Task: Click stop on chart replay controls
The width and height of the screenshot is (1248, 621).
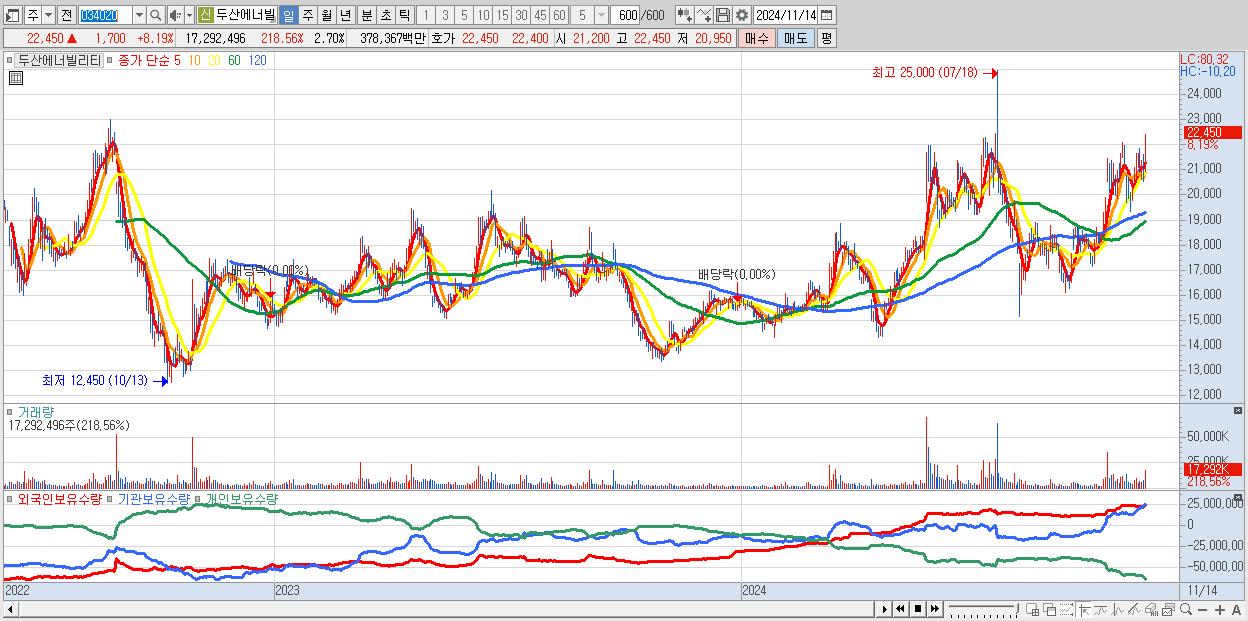Action: pos(918,609)
